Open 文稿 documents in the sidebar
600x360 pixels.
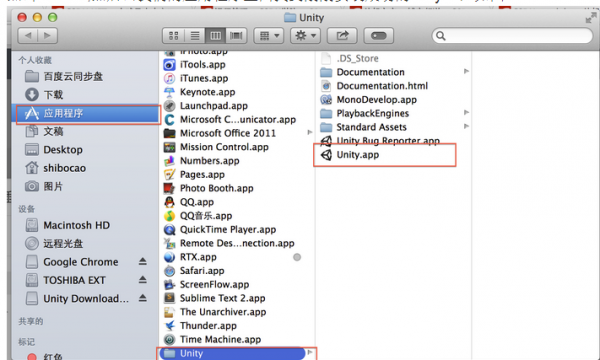click(x=44, y=131)
